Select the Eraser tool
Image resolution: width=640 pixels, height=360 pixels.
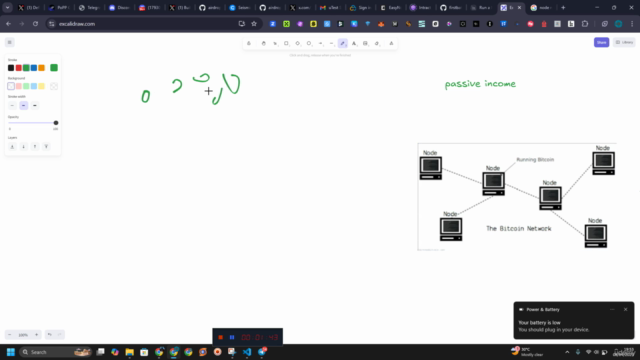pyautogui.click(x=377, y=43)
